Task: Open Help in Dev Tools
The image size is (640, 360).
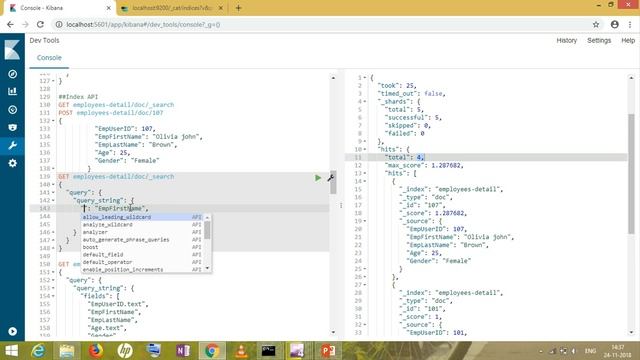Action: coord(628,40)
